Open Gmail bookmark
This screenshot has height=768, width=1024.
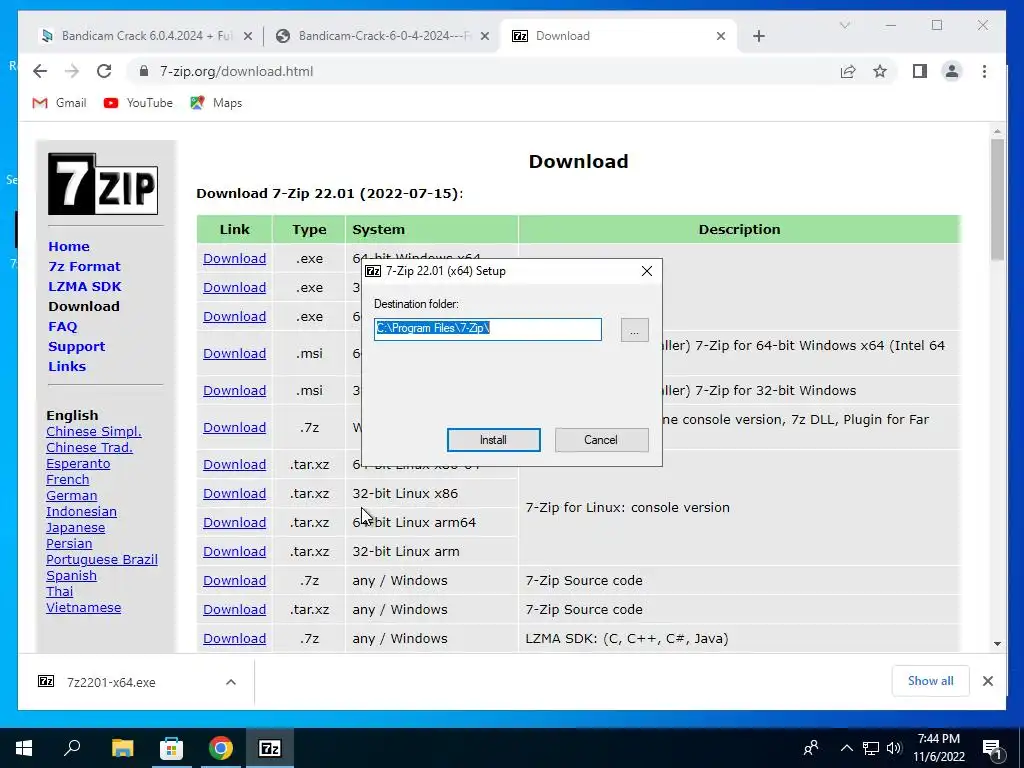59,103
